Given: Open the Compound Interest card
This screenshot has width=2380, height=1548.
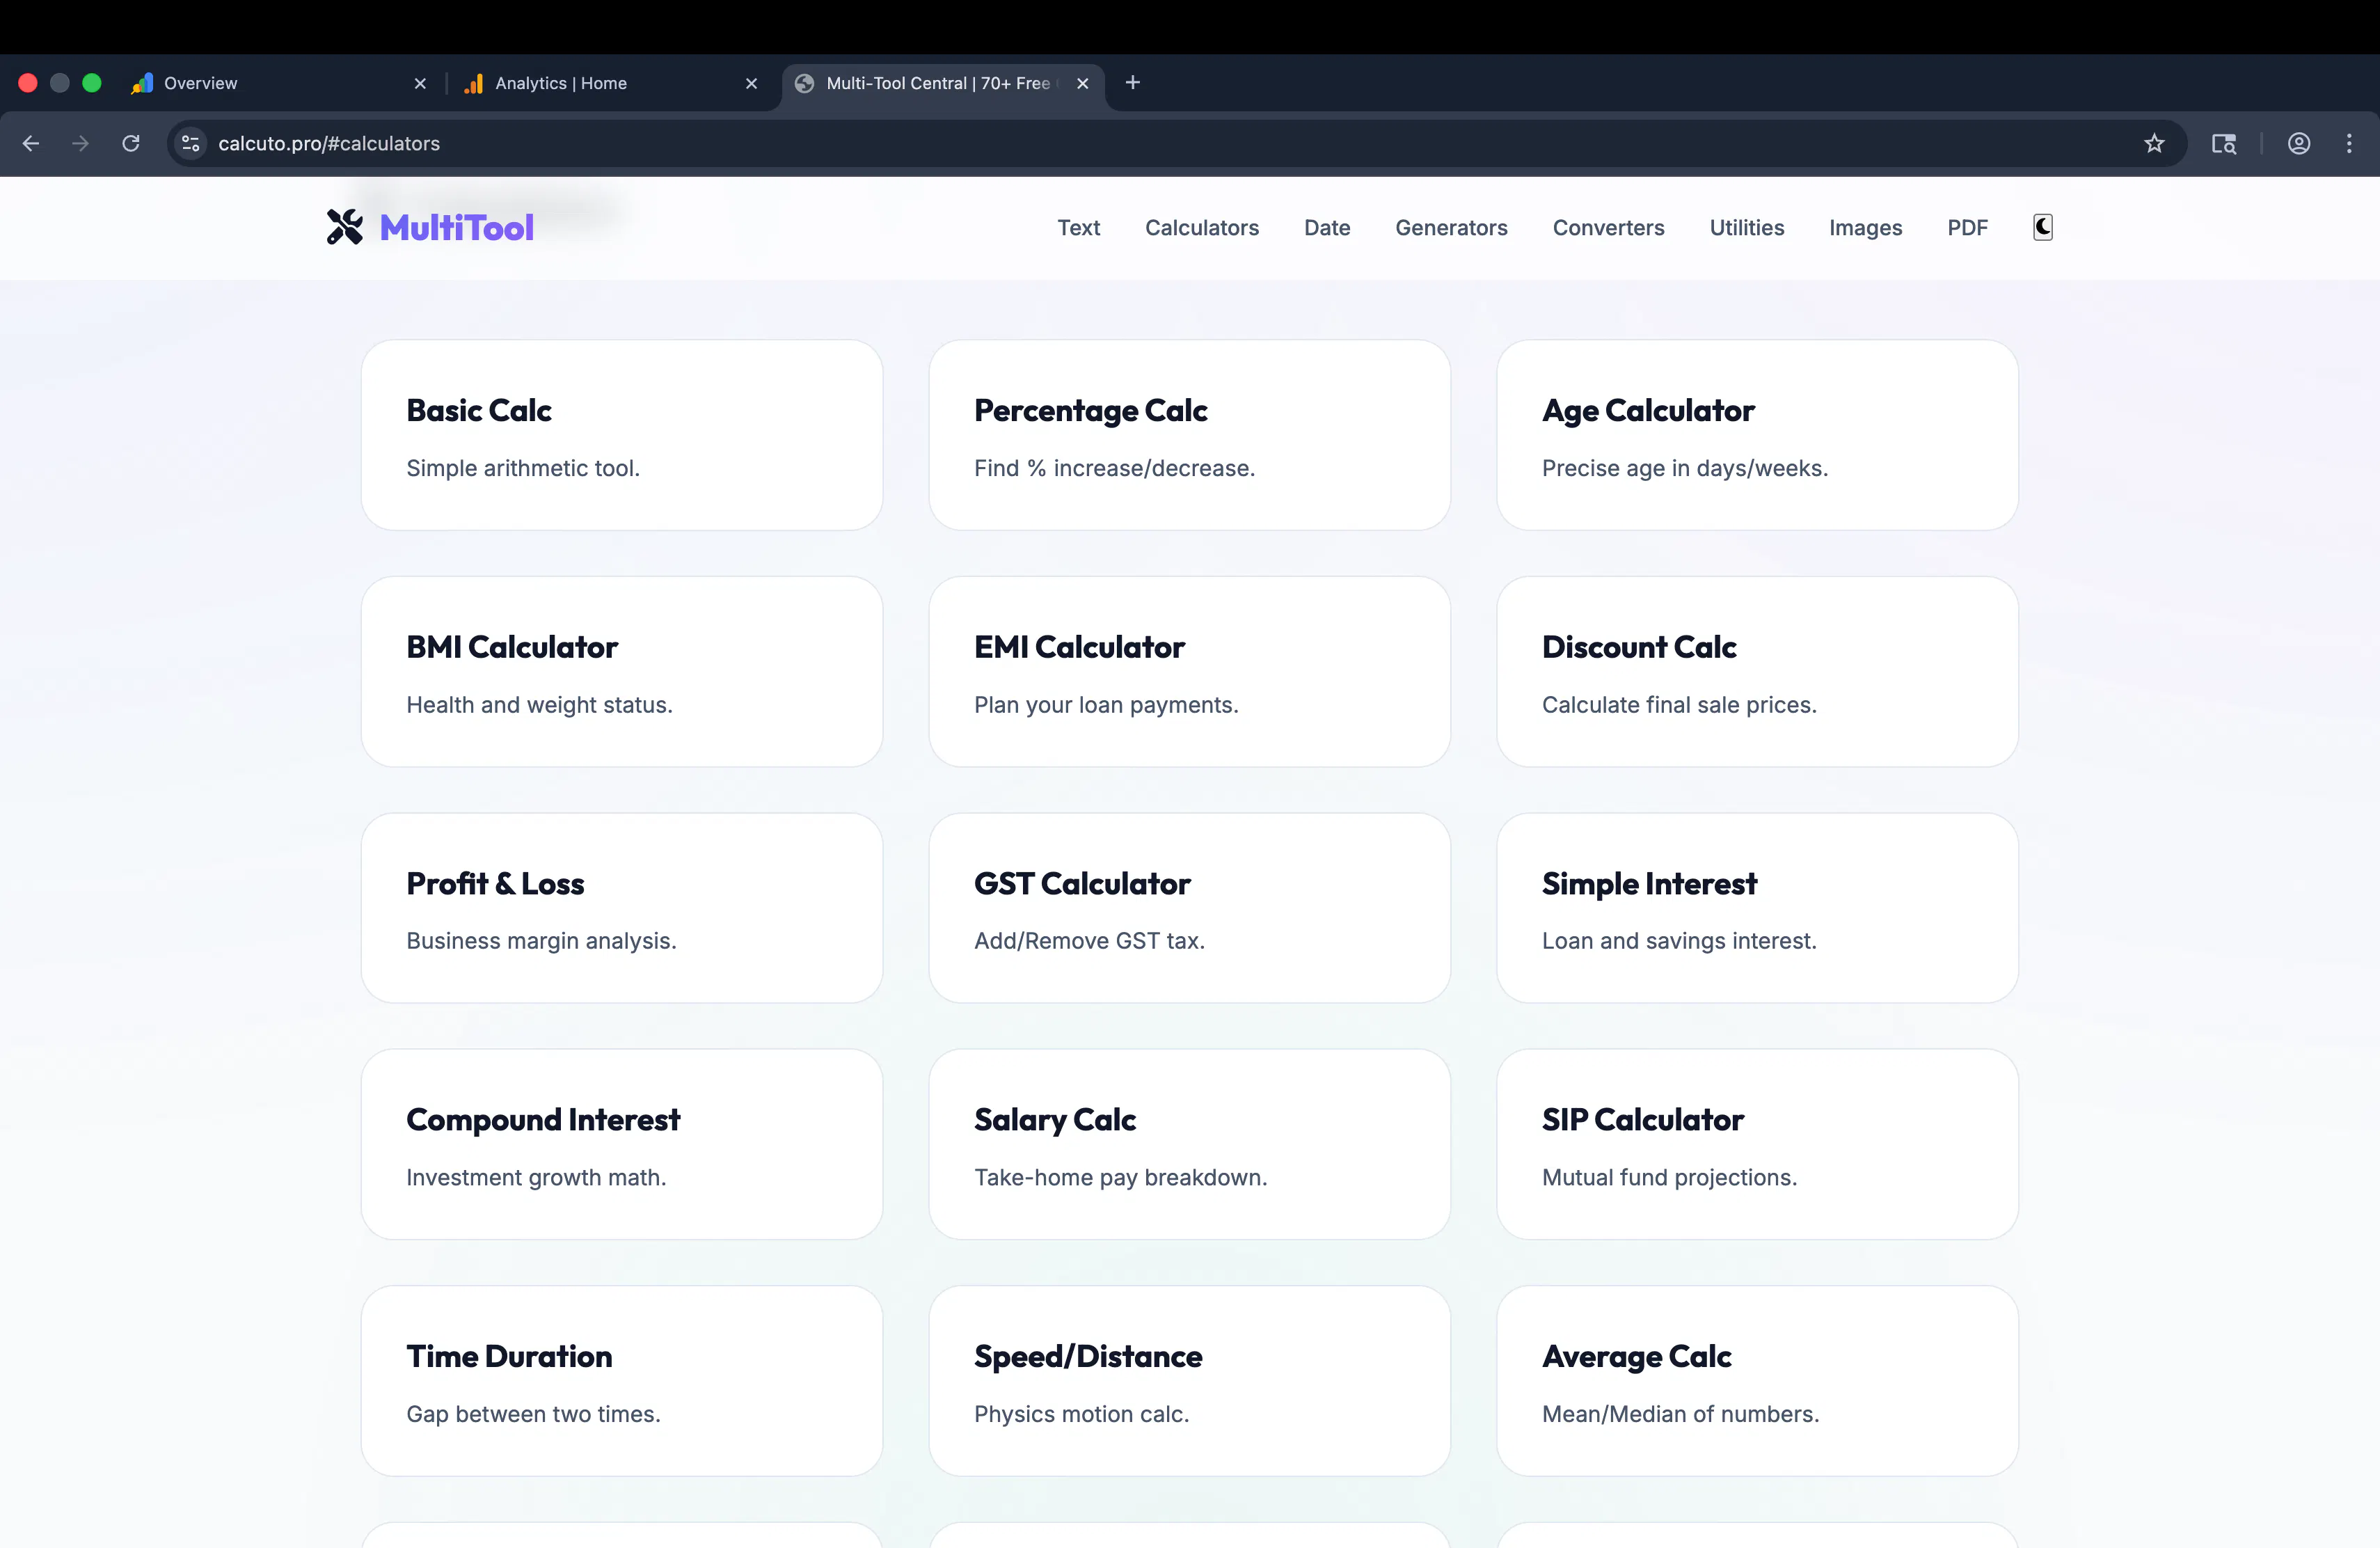Looking at the screenshot, I should coord(622,1144).
